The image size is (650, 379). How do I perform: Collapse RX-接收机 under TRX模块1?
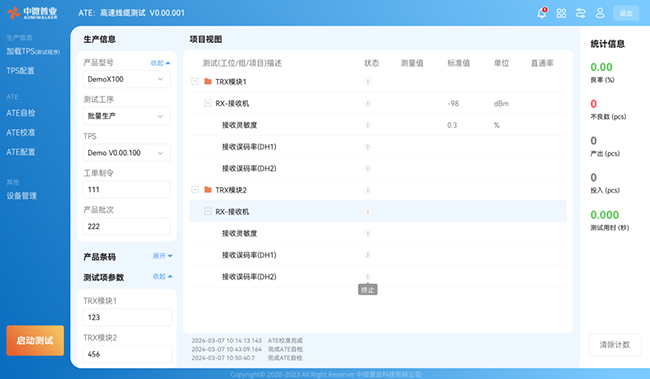pos(208,103)
